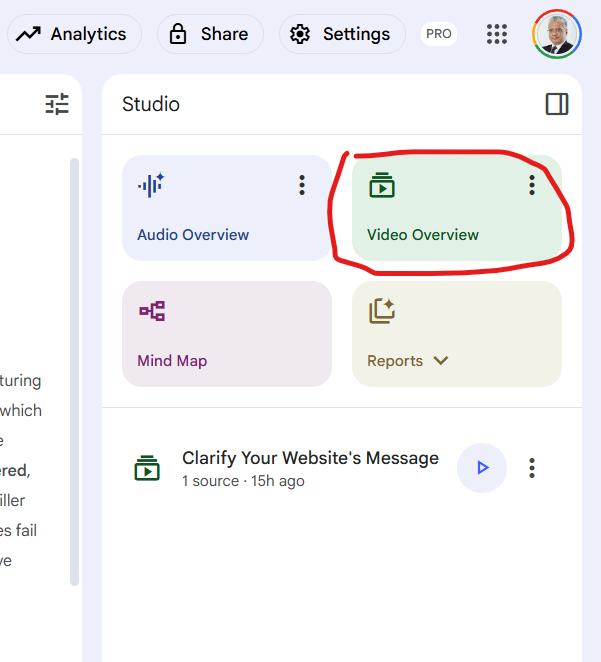Click the Studio panel title

[x=151, y=104]
